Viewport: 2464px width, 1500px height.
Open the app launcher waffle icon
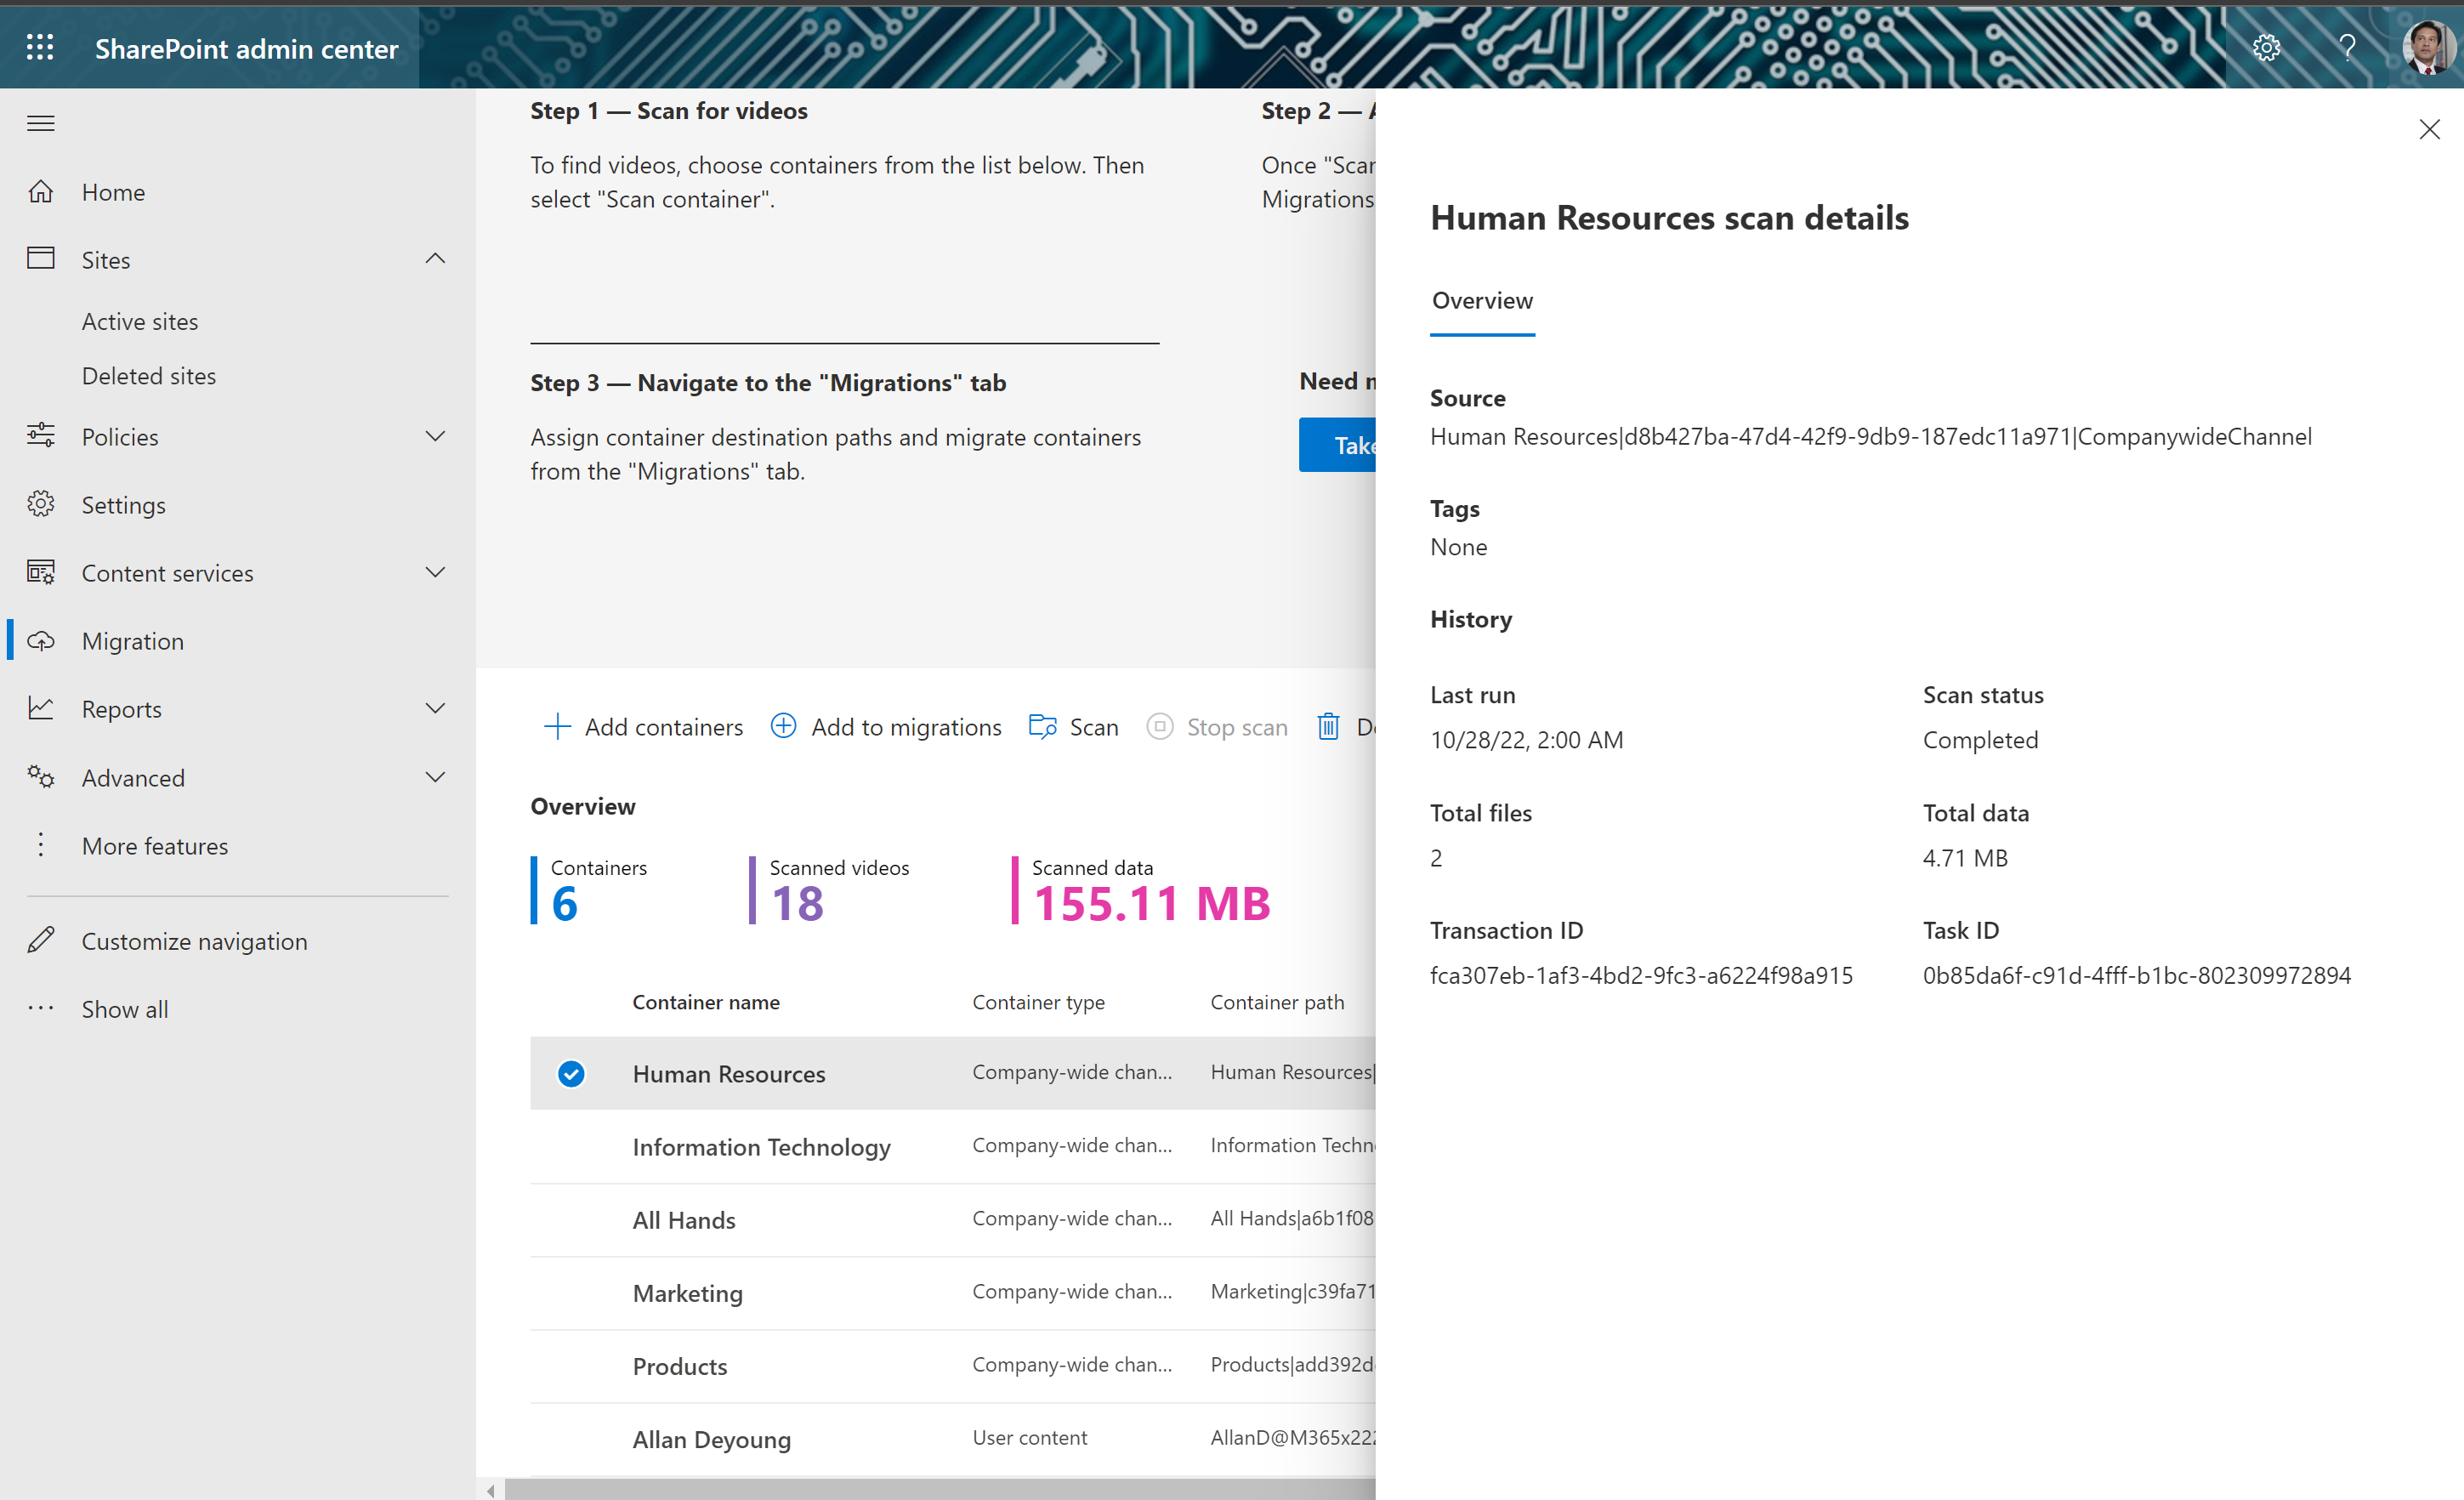click(x=40, y=48)
